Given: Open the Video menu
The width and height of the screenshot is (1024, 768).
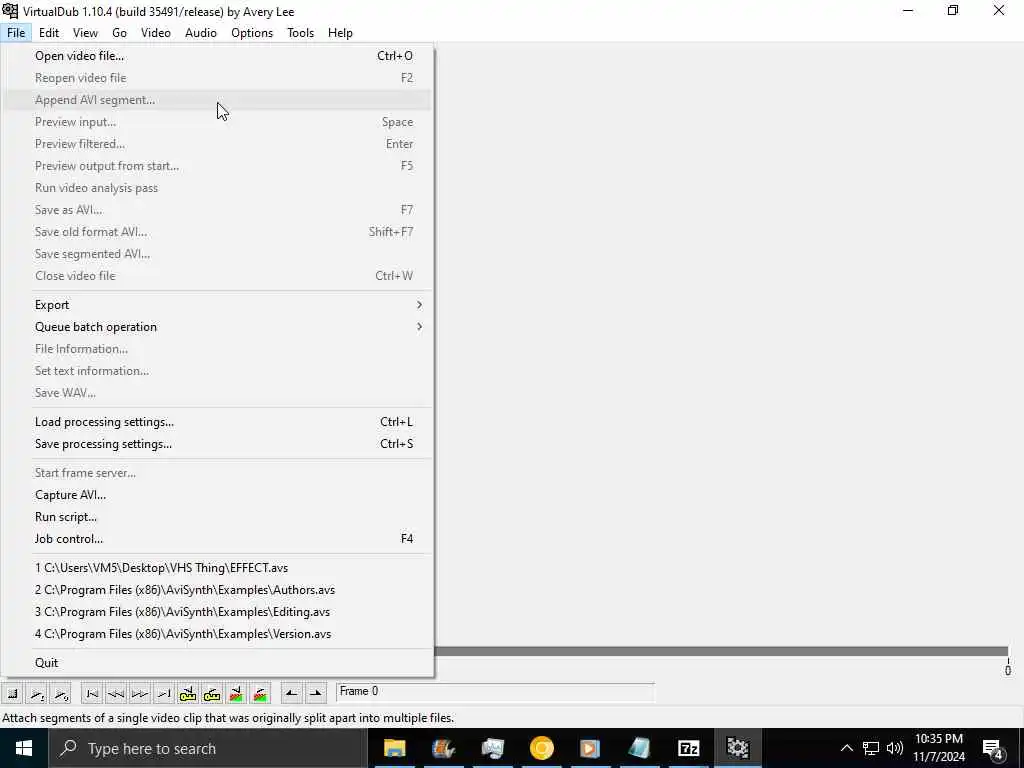Looking at the screenshot, I should 156,33.
